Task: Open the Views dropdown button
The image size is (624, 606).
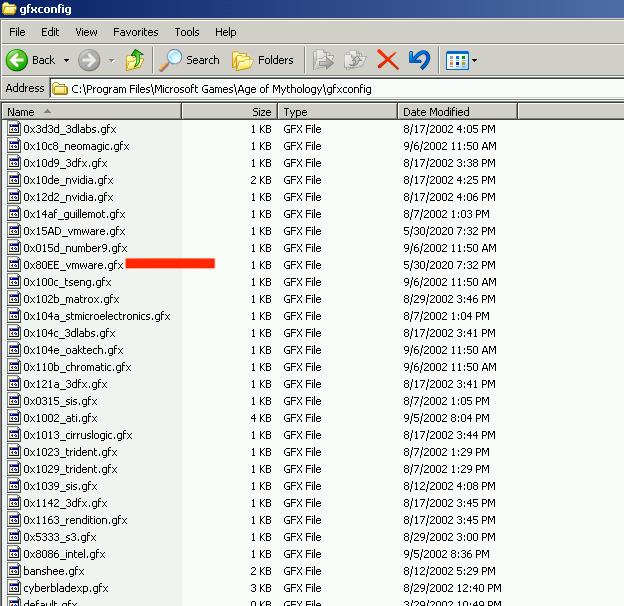Action: click(x=461, y=60)
